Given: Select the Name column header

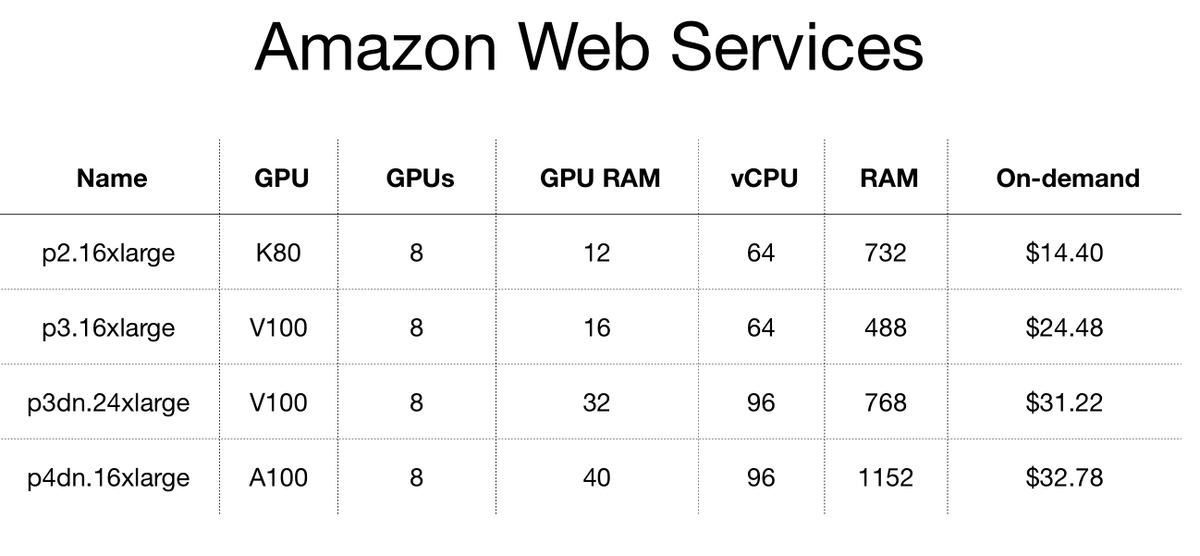Looking at the screenshot, I should point(111,178).
